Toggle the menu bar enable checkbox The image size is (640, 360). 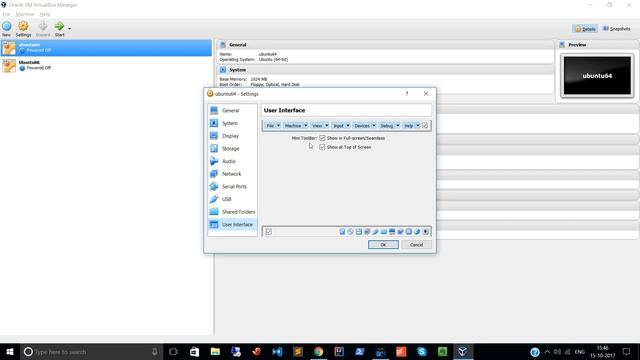click(425, 125)
